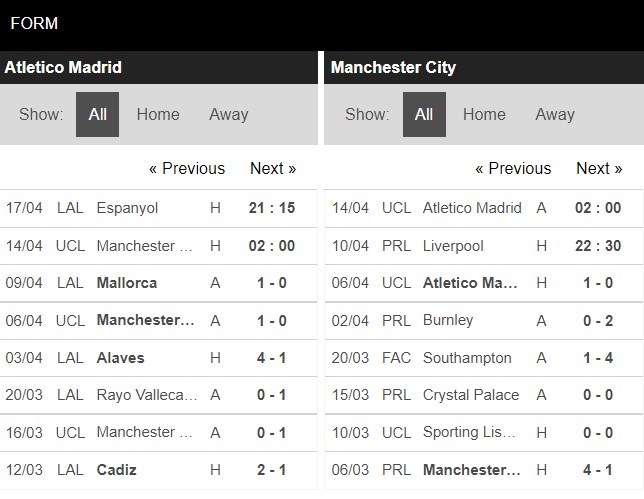The height and width of the screenshot is (499, 644).
Task: Open the Cadiz match on 12/03
Action: coord(159,470)
